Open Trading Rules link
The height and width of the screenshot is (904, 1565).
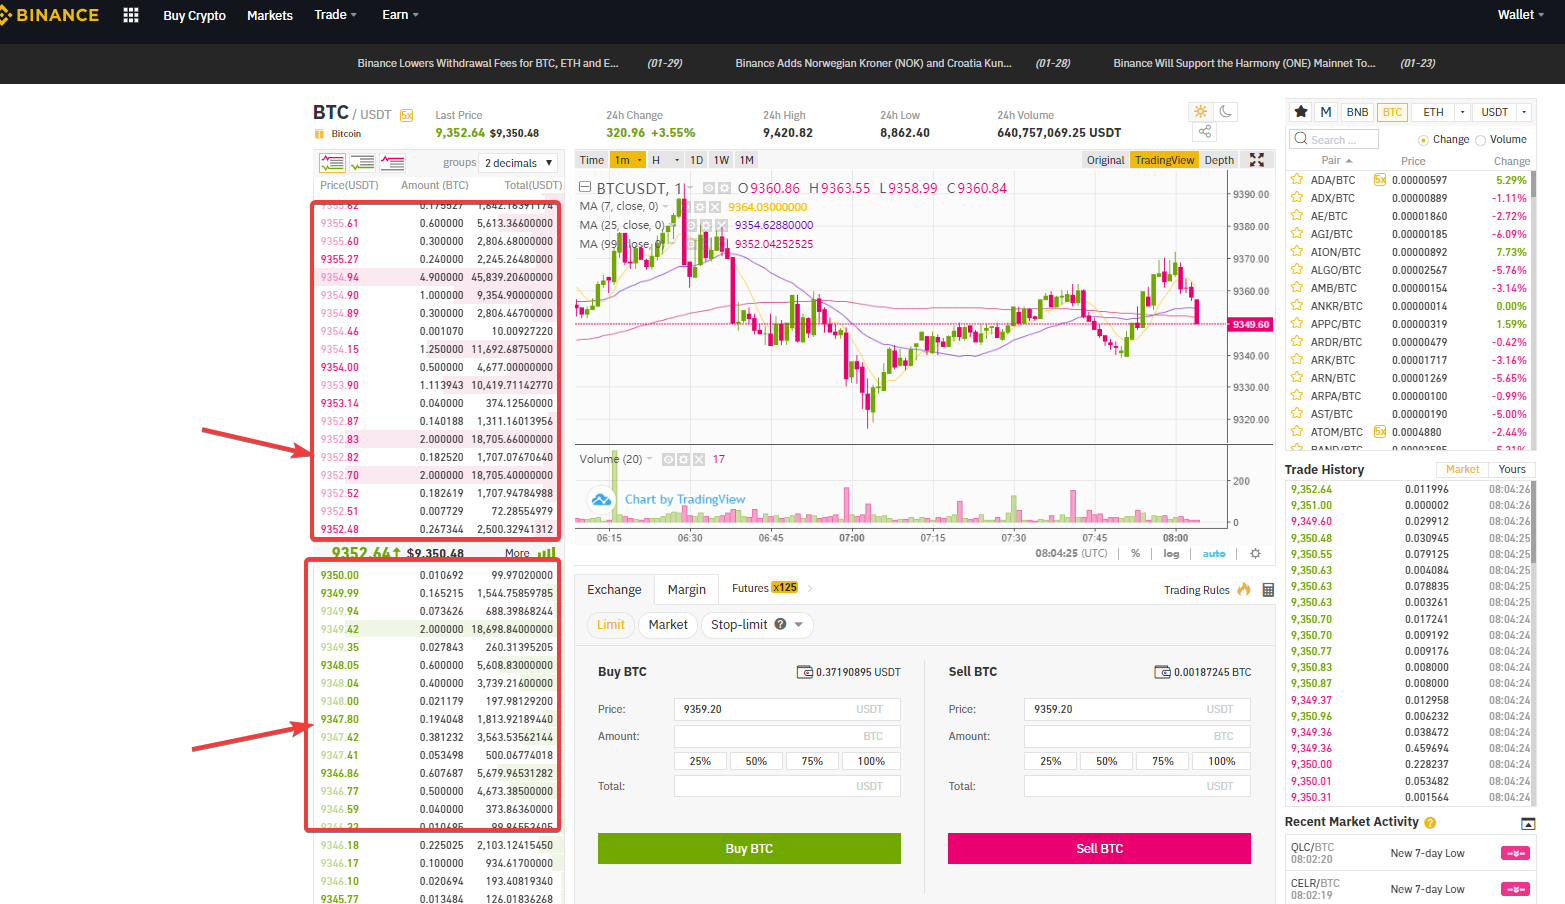tap(1197, 590)
